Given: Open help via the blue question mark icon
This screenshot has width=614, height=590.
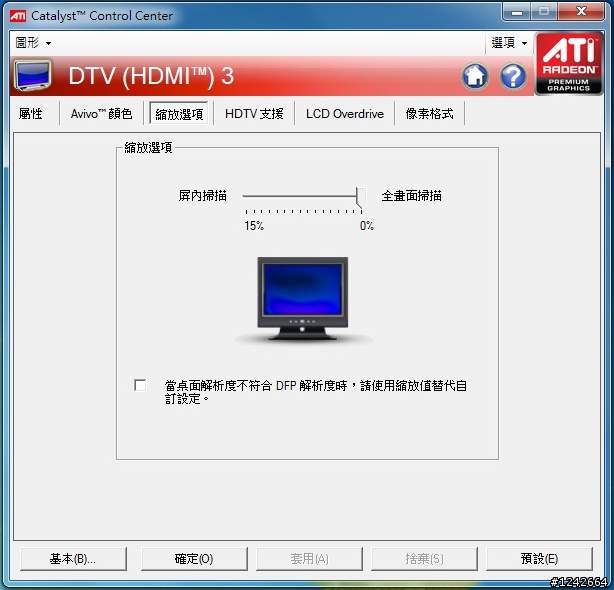Looking at the screenshot, I should [x=513, y=76].
